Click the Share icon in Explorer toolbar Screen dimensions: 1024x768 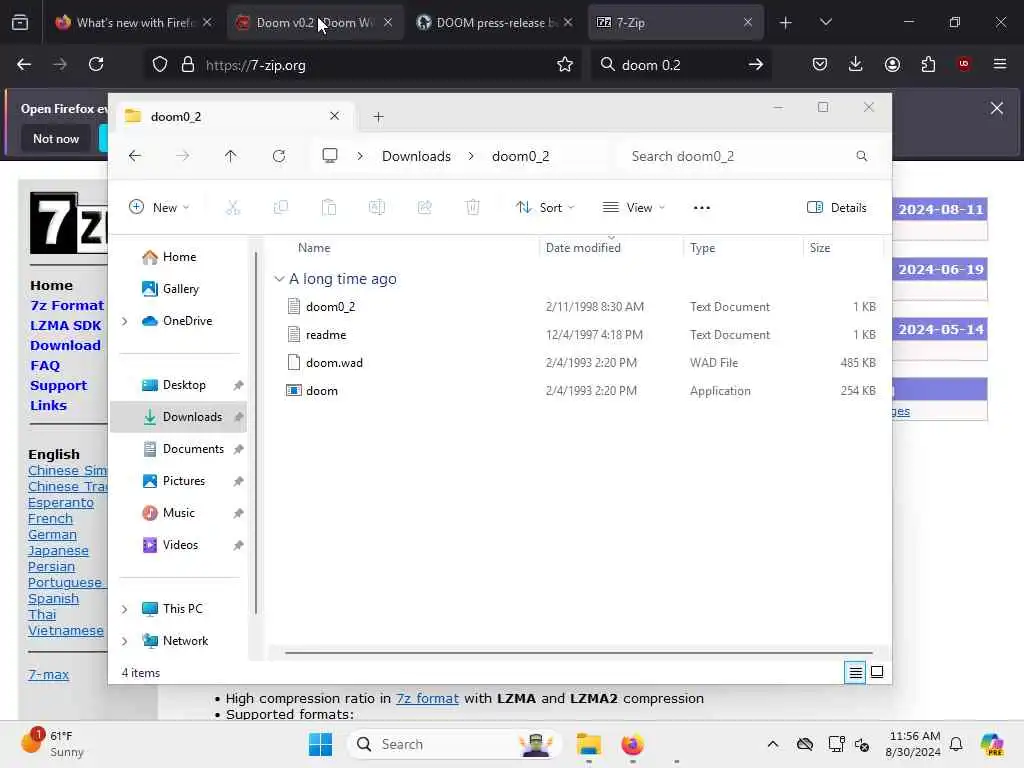click(x=424, y=208)
